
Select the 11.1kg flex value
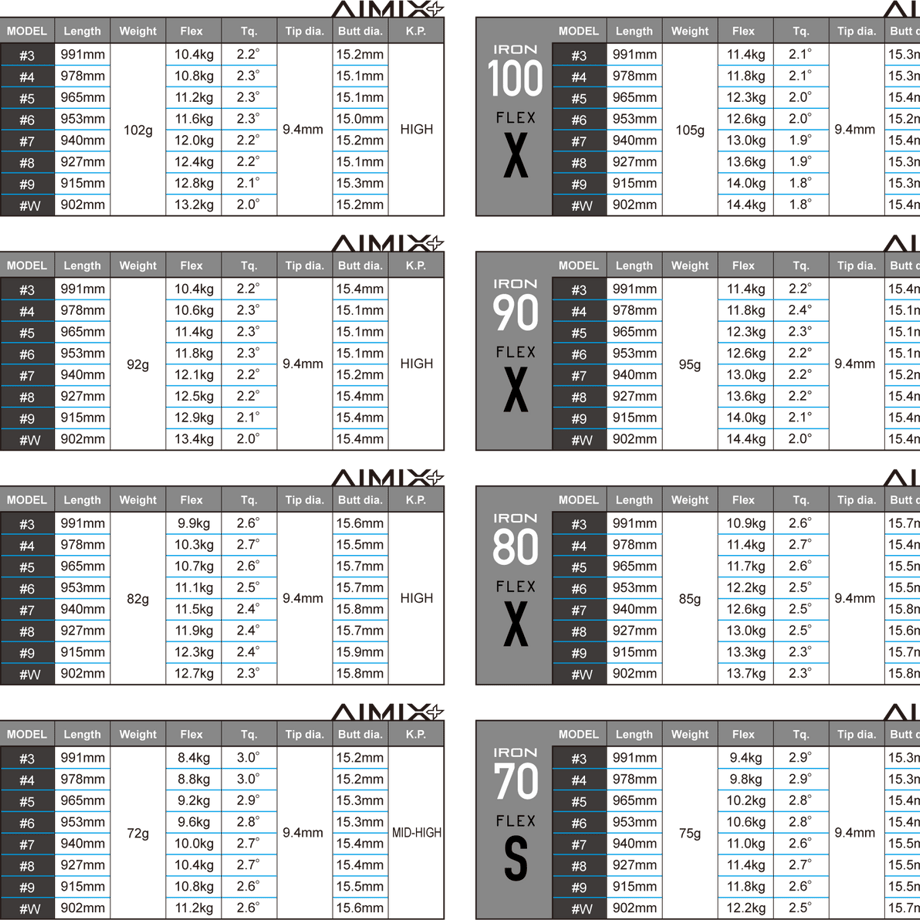click(x=194, y=588)
